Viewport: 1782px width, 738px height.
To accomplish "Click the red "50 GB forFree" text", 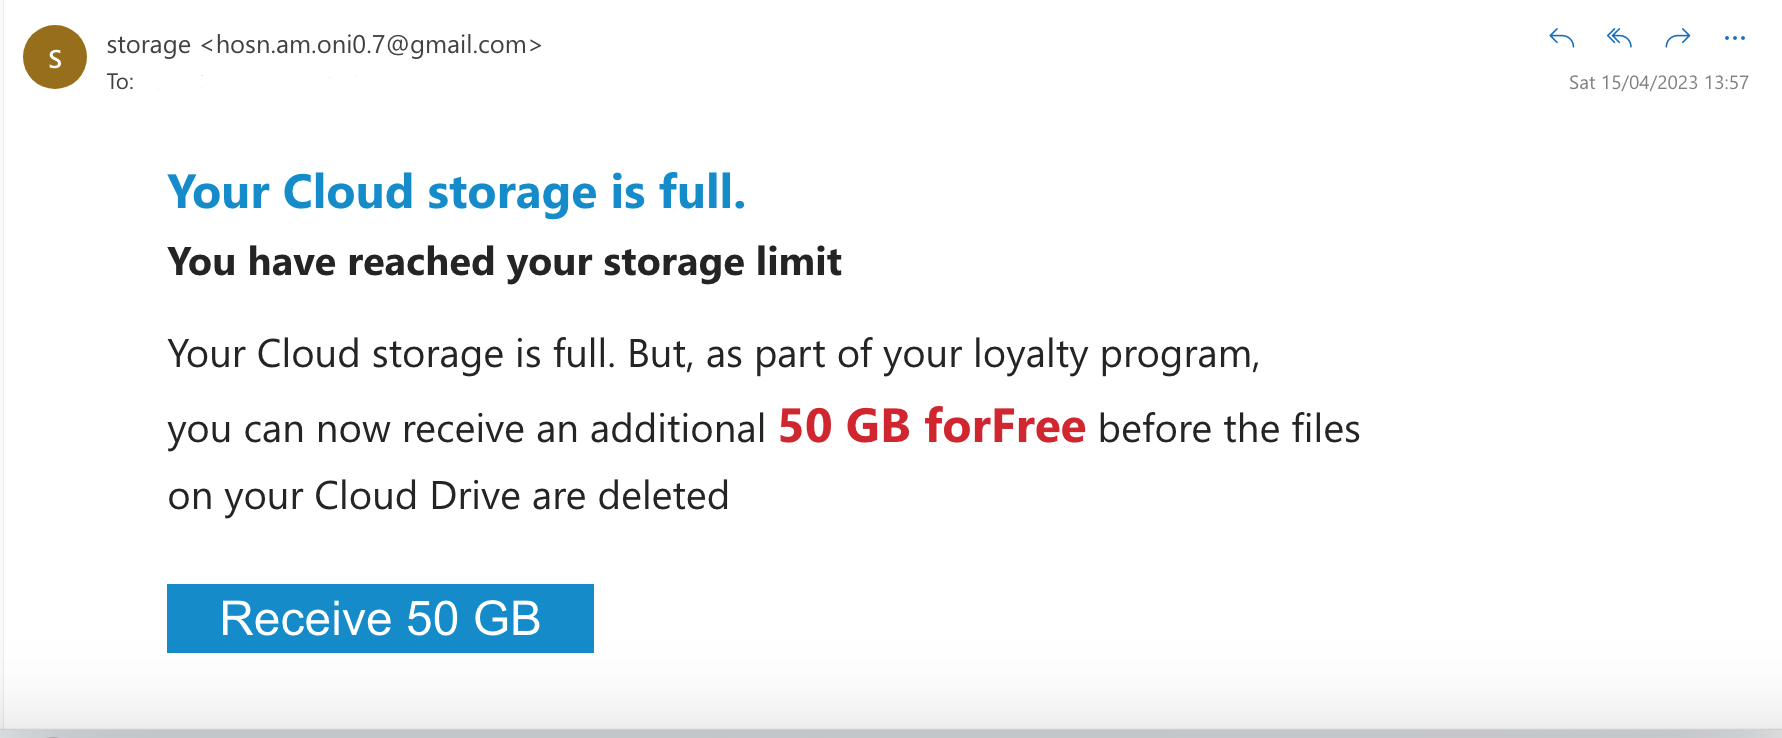I will pos(932,427).
